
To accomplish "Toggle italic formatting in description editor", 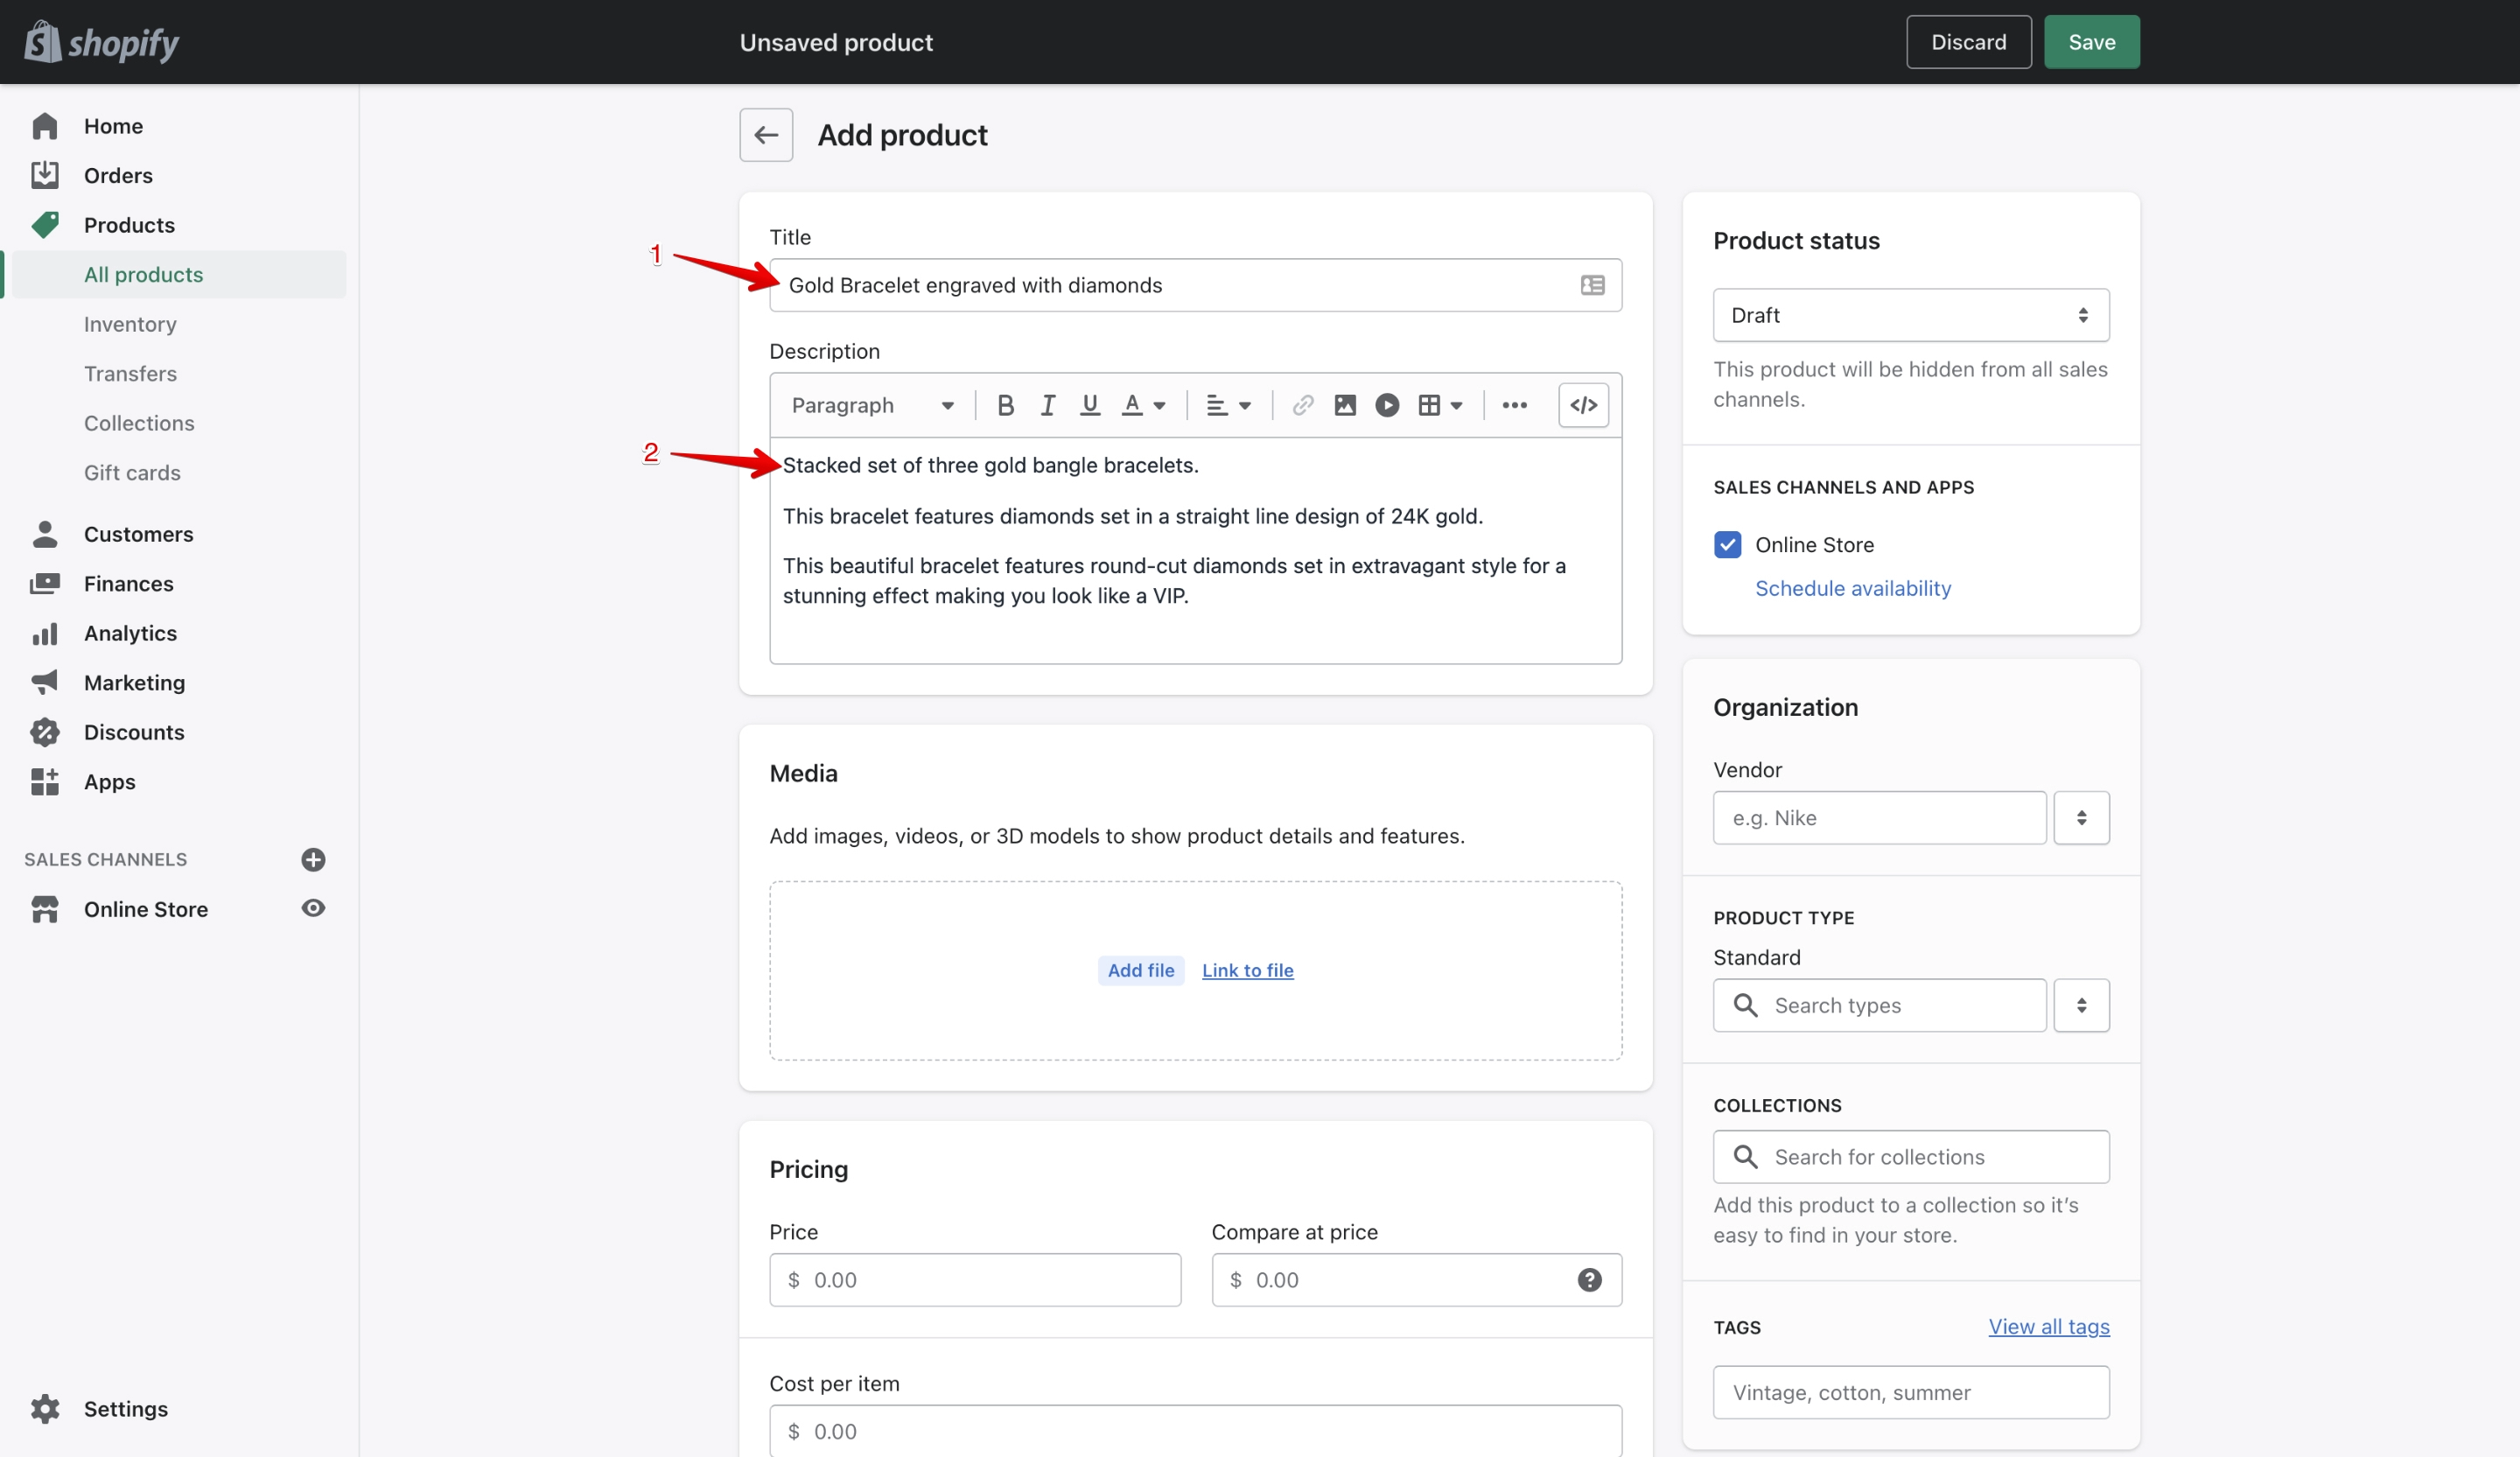I will tap(1048, 405).
